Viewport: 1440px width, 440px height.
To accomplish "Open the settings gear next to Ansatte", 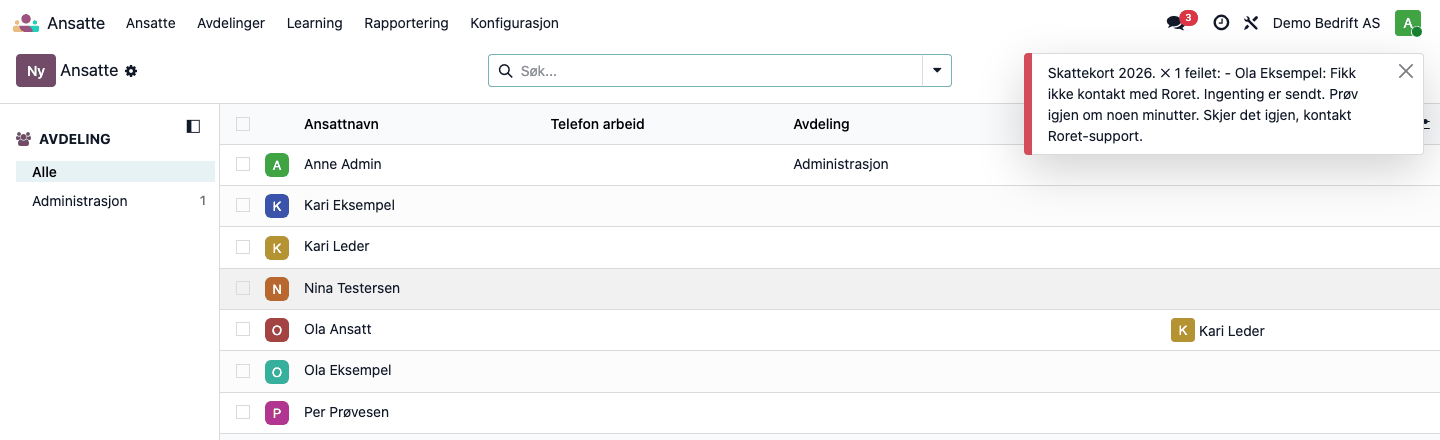I will [131, 71].
